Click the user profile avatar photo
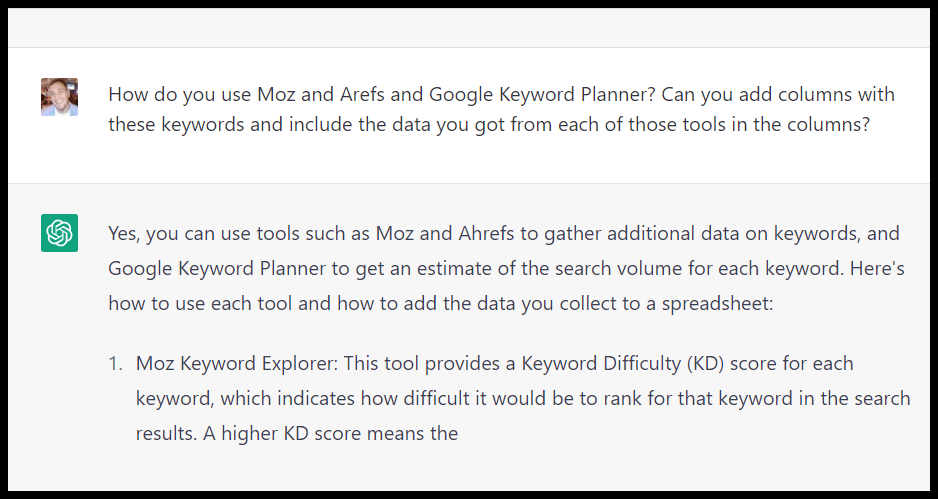 59,97
